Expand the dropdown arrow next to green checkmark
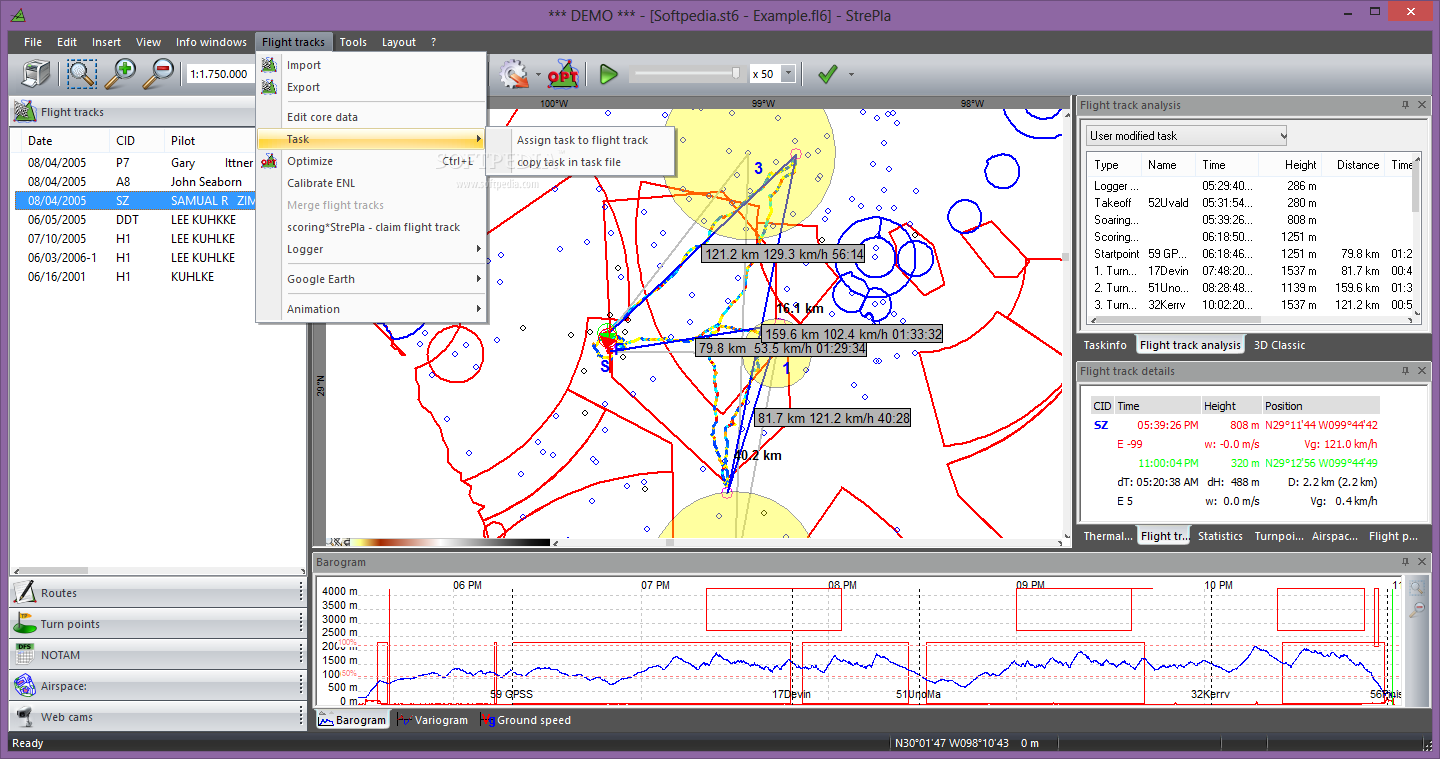Viewport: 1440px width, 759px height. click(x=851, y=74)
